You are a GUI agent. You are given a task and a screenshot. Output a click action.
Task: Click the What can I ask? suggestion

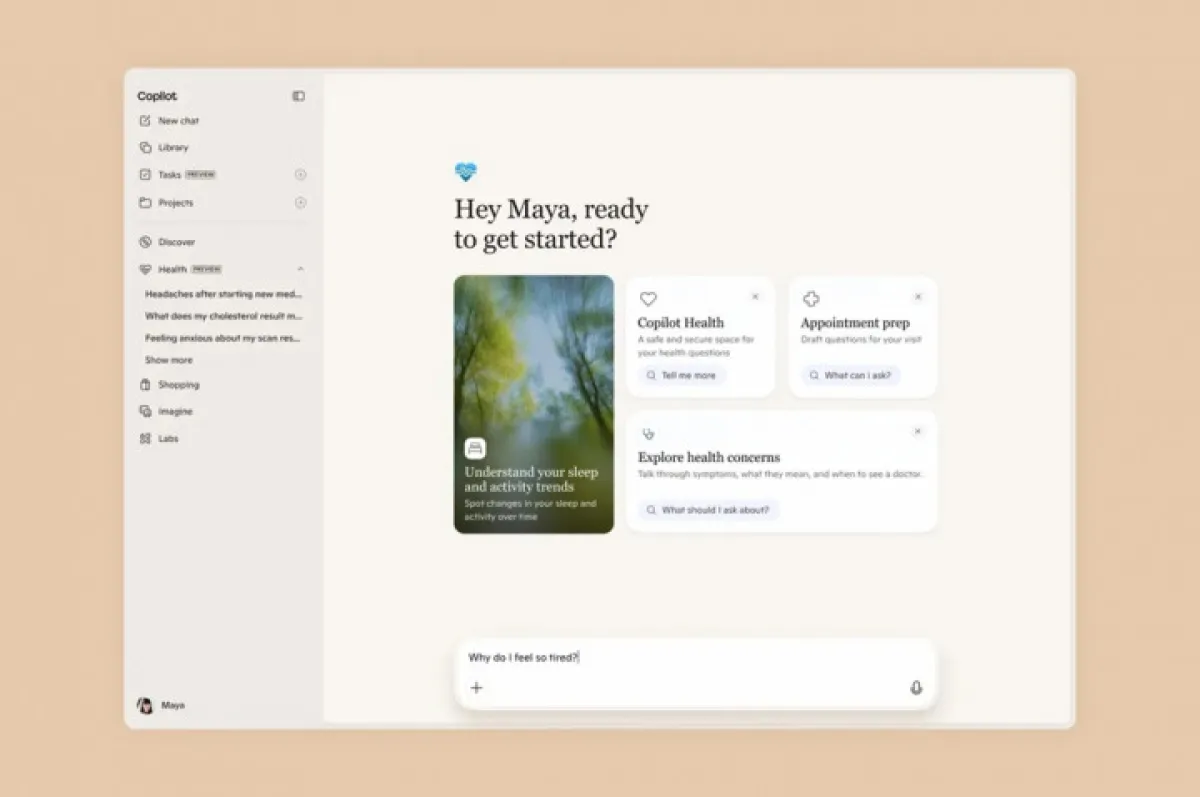851,376
